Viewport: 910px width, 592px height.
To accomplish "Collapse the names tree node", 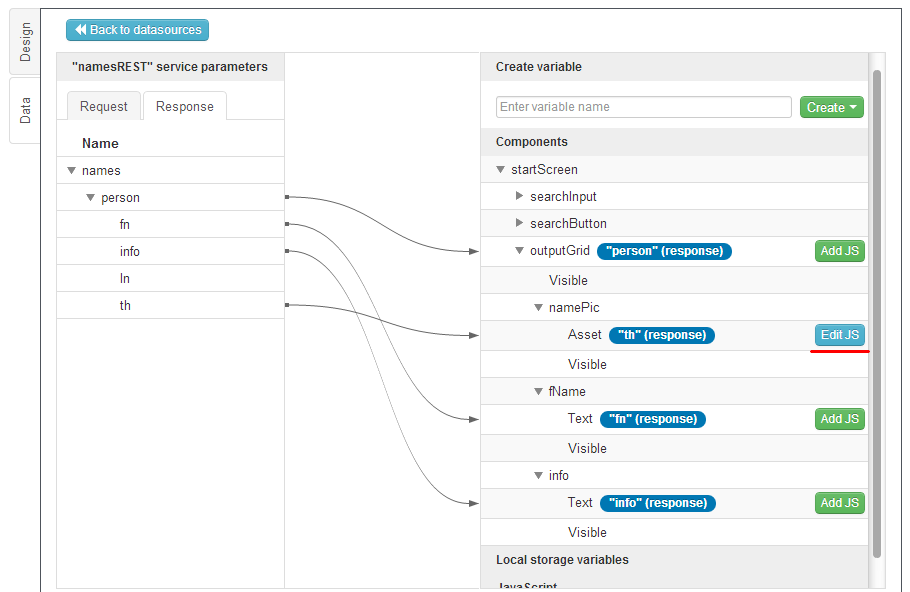I will tap(71, 171).
